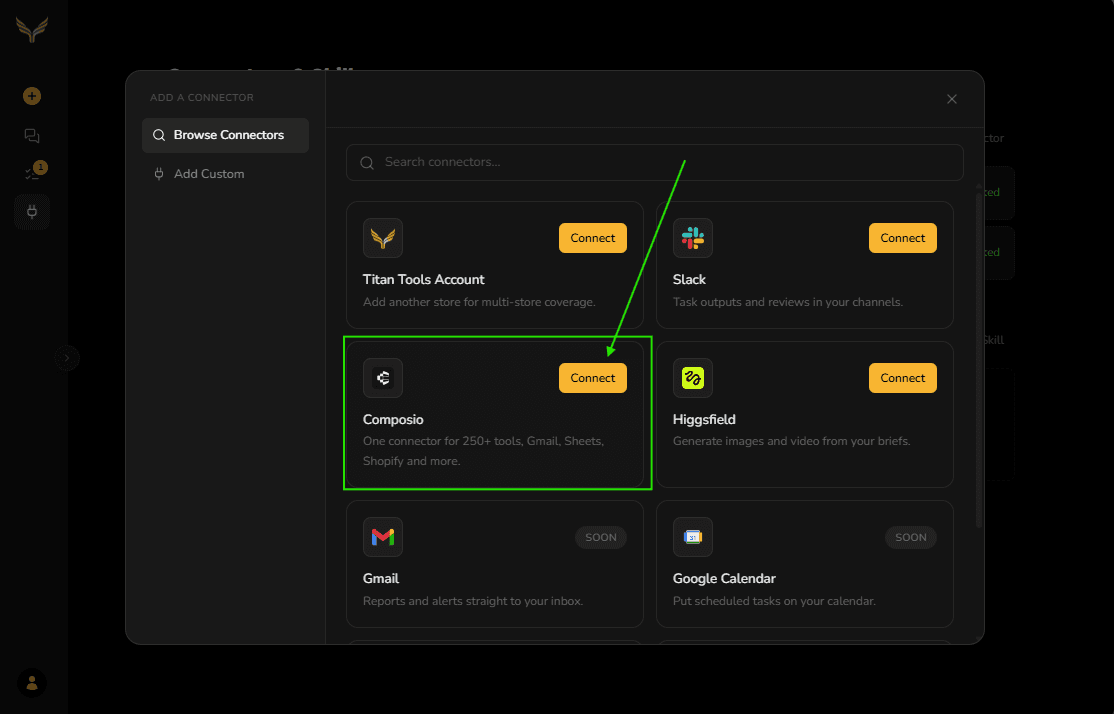Viewport: 1114px width, 714px height.
Task: Click 'Generate images and video from your briefs'
Action: click(x=791, y=441)
